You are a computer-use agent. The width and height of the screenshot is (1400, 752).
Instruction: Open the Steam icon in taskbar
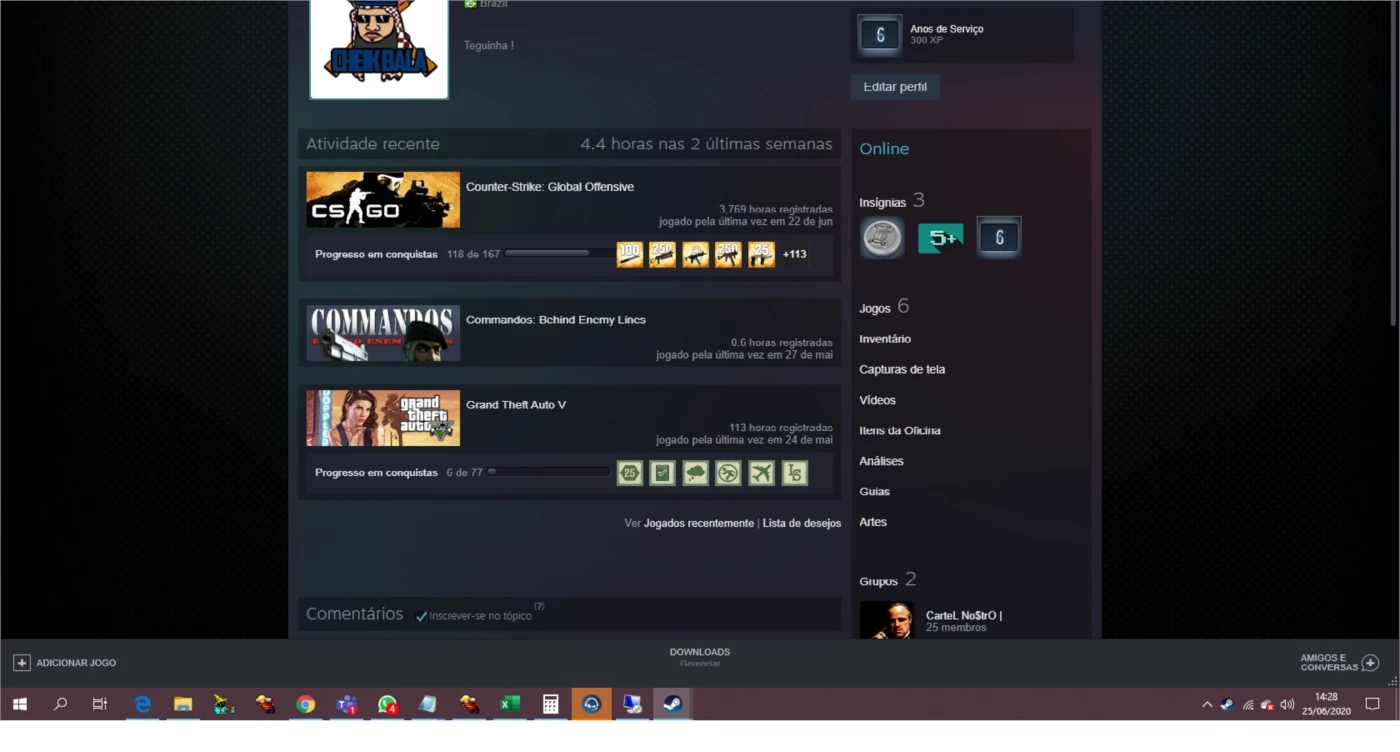(x=670, y=704)
